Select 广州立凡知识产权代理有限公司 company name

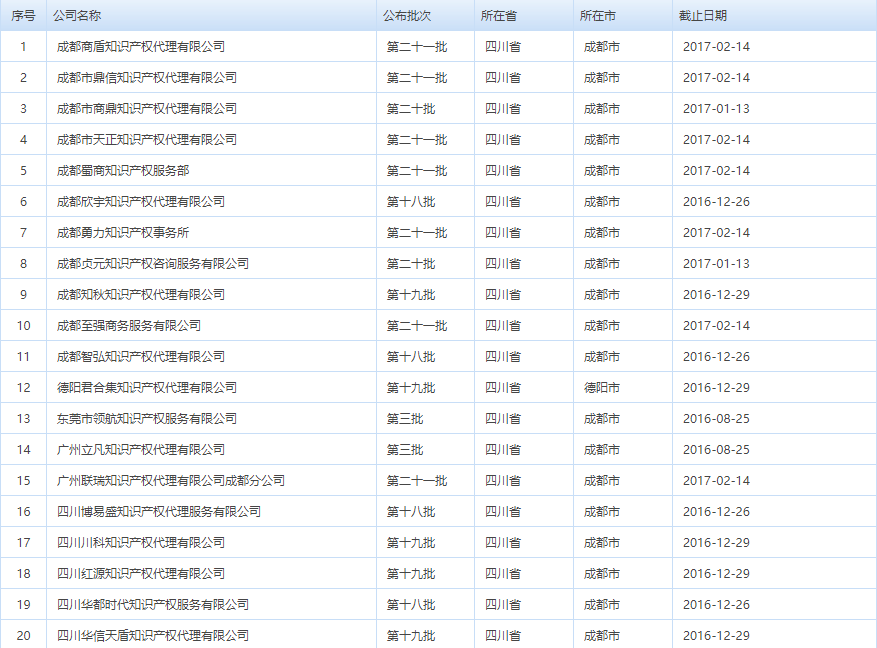click(x=140, y=450)
